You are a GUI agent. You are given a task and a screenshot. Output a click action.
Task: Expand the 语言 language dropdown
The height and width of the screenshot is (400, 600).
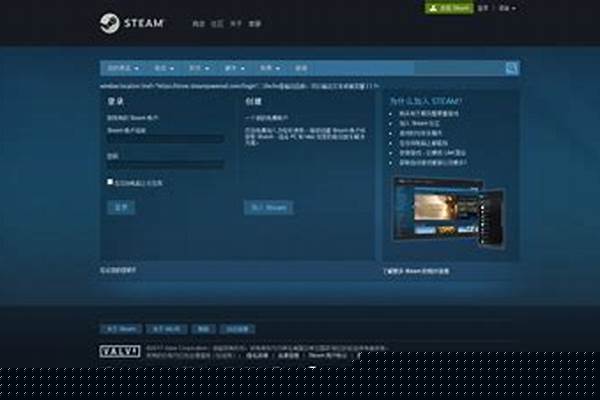coord(507,8)
